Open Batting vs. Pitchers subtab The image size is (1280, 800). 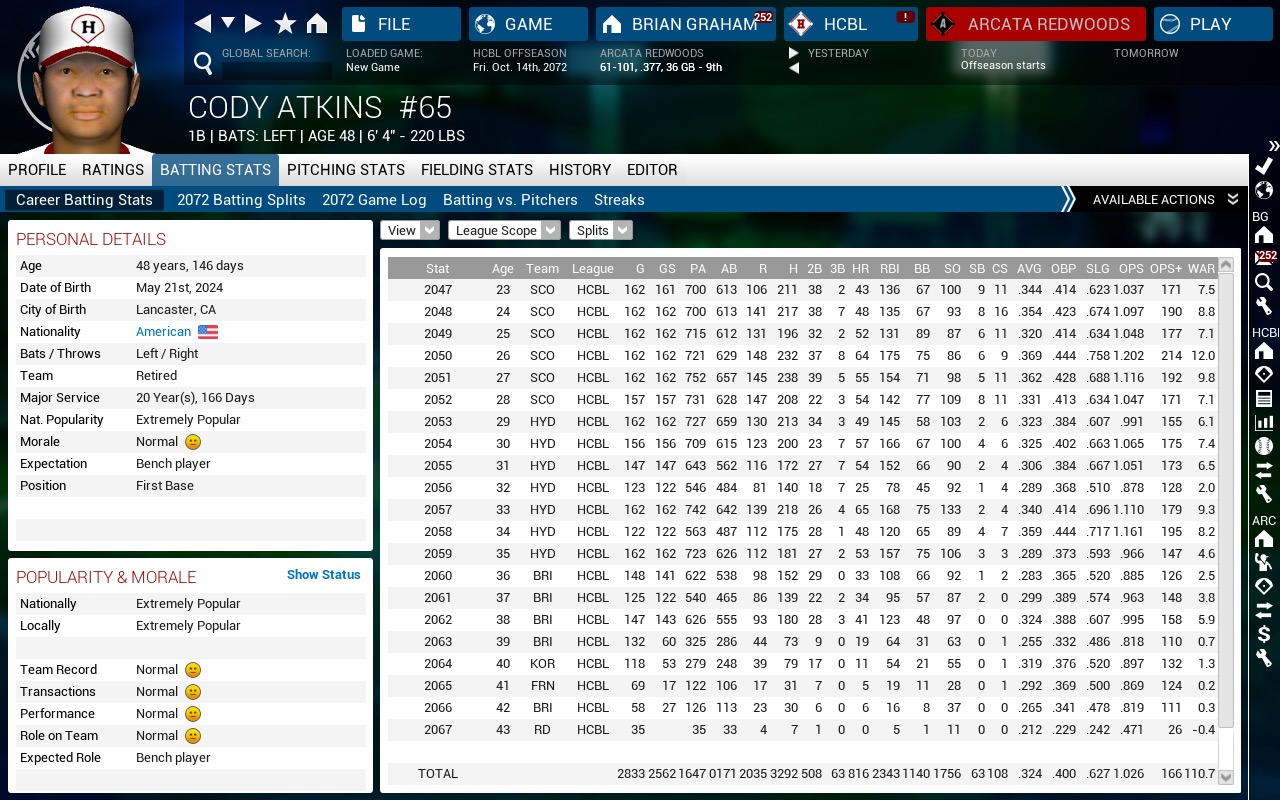click(x=510, y=200)
